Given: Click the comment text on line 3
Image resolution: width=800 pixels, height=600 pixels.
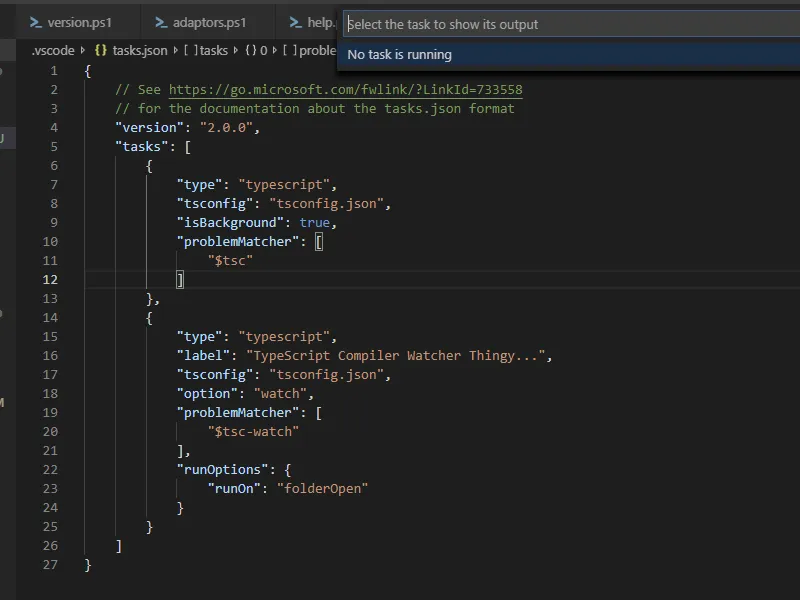Looking at the screenshot, I should (315, 109).
